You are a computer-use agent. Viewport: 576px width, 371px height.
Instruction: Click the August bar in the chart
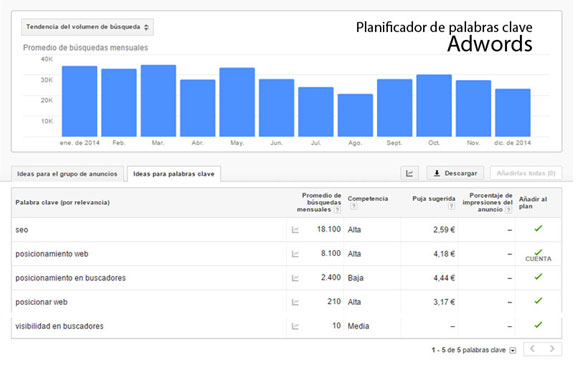[355, 115]
